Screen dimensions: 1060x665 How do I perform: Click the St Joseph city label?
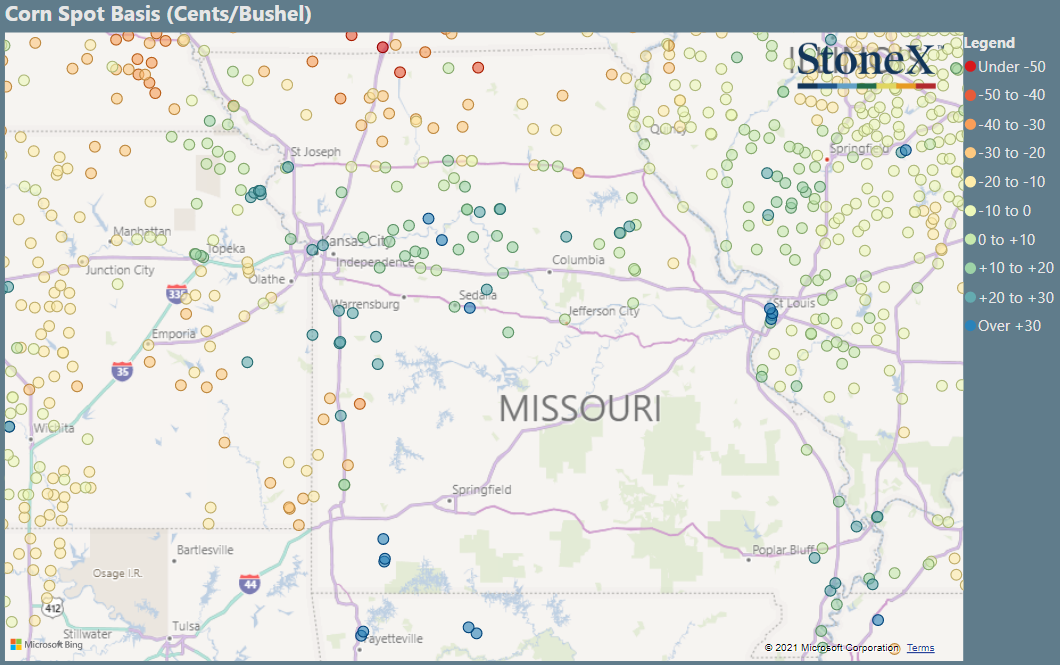click(316, 152)
